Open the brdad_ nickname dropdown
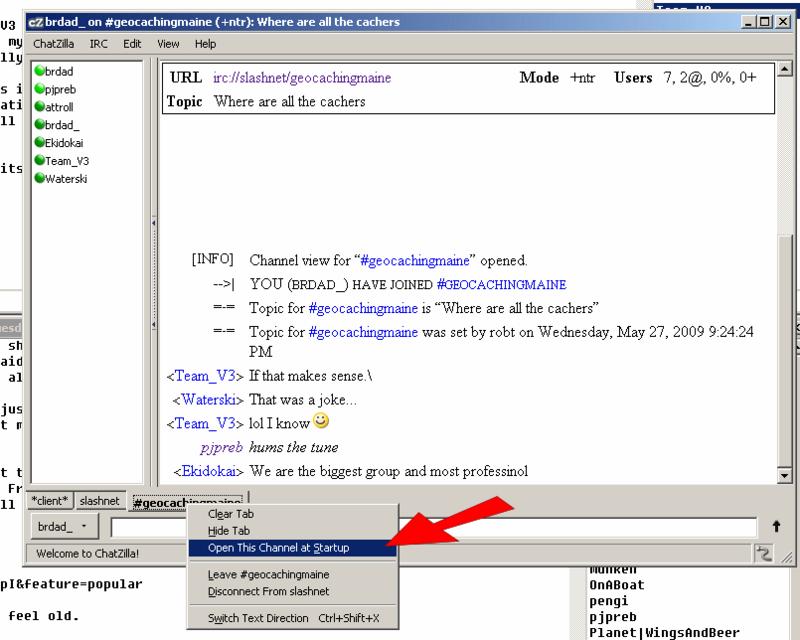The height and width of the screenshot is (640, 800). click(x=62, y=526)
